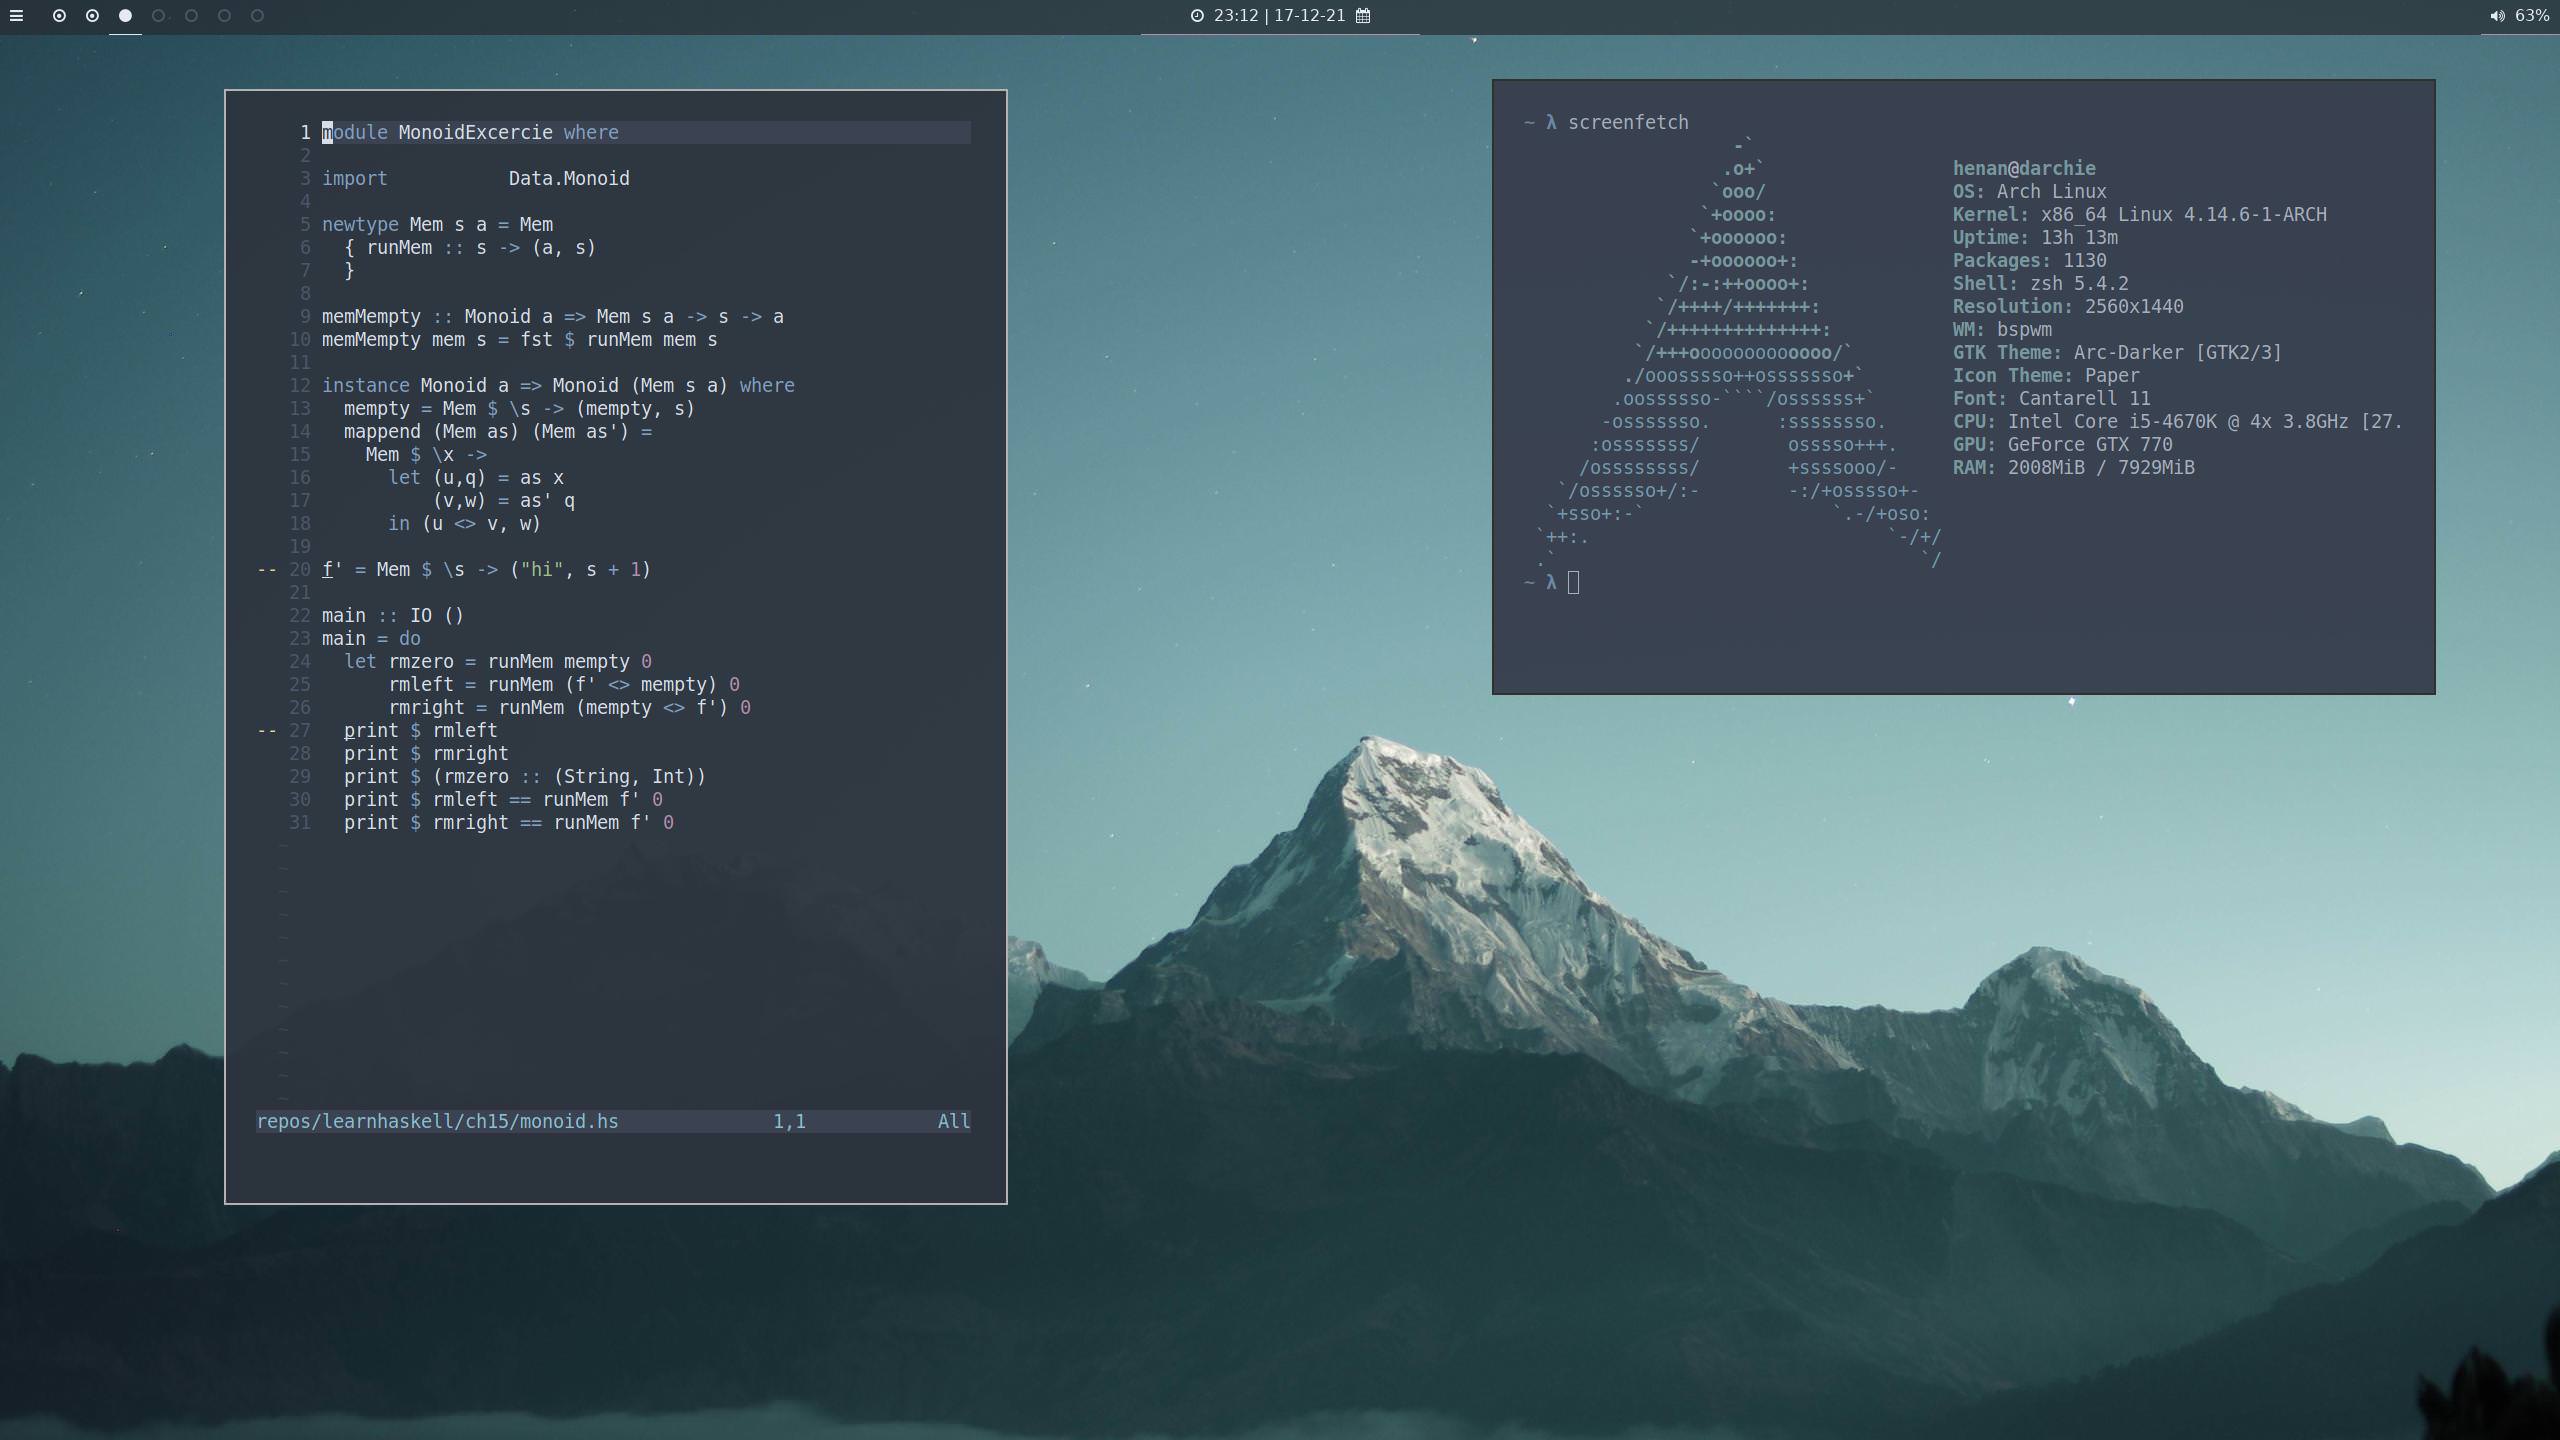Switch to workspace 2 indicator
This screenshot has height=1440, width=2560.
pos(92,16)
